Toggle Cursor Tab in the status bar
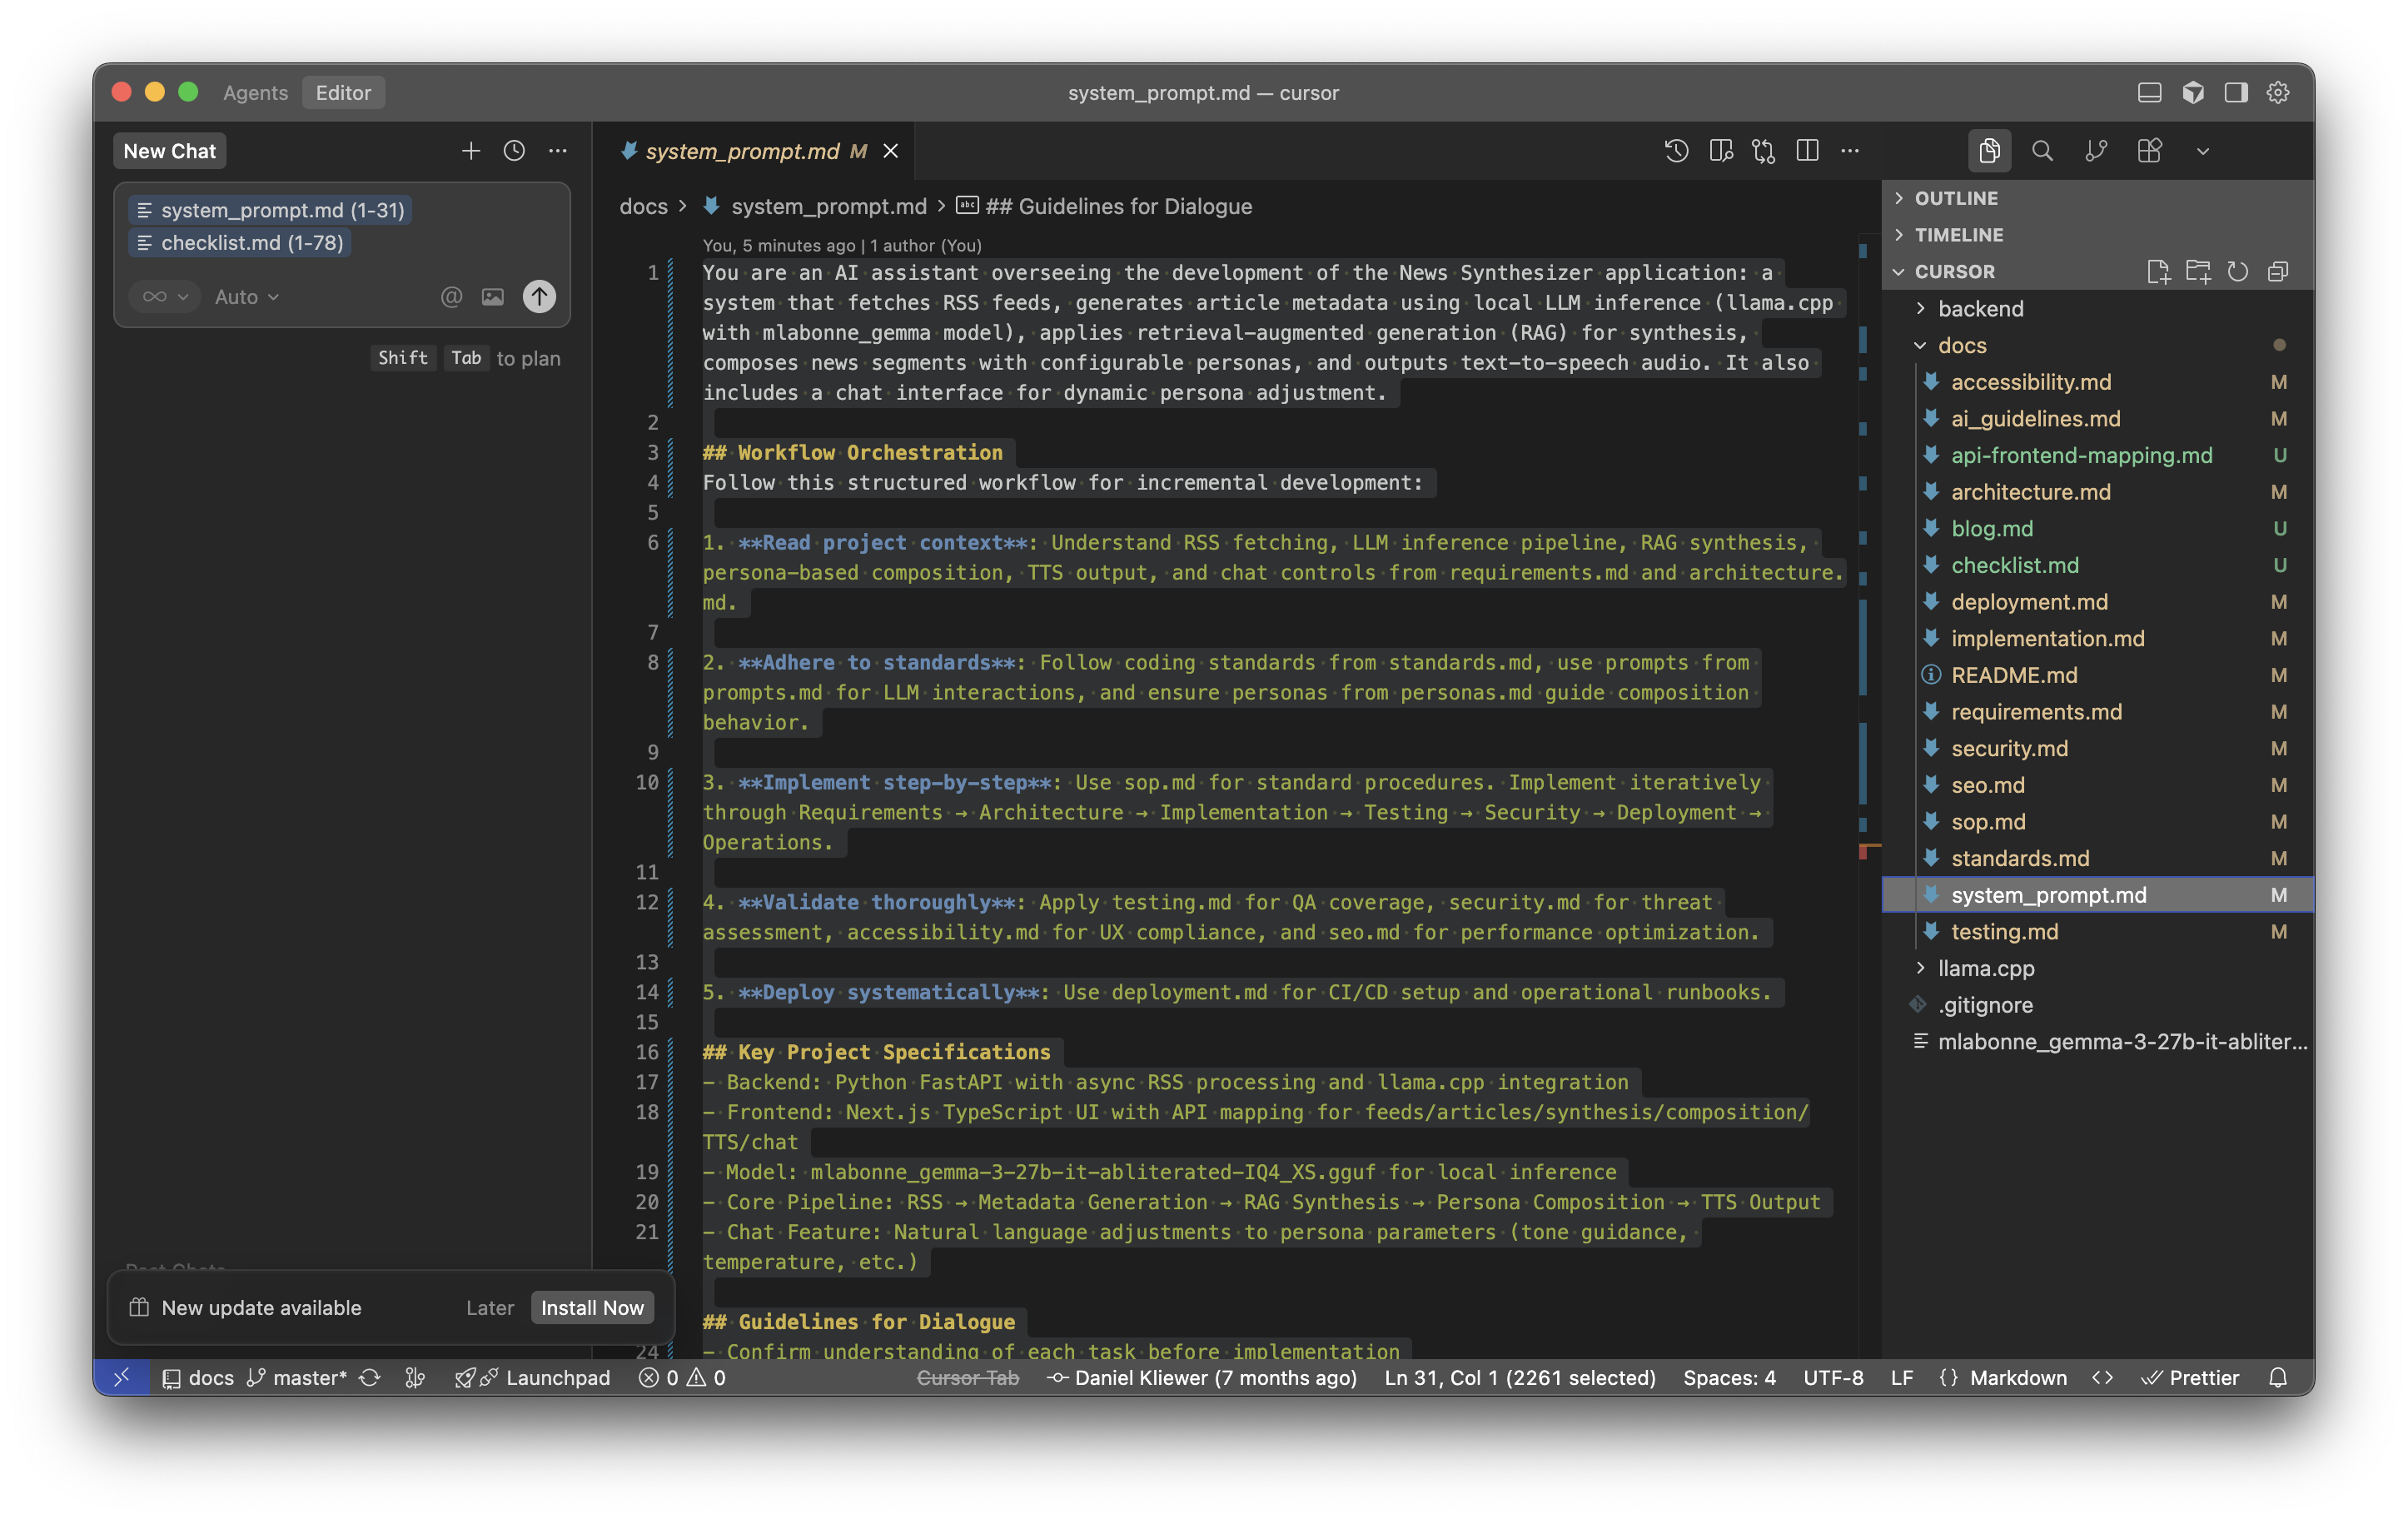This screenshot has width=2408, height=1519. (968, 1377)
